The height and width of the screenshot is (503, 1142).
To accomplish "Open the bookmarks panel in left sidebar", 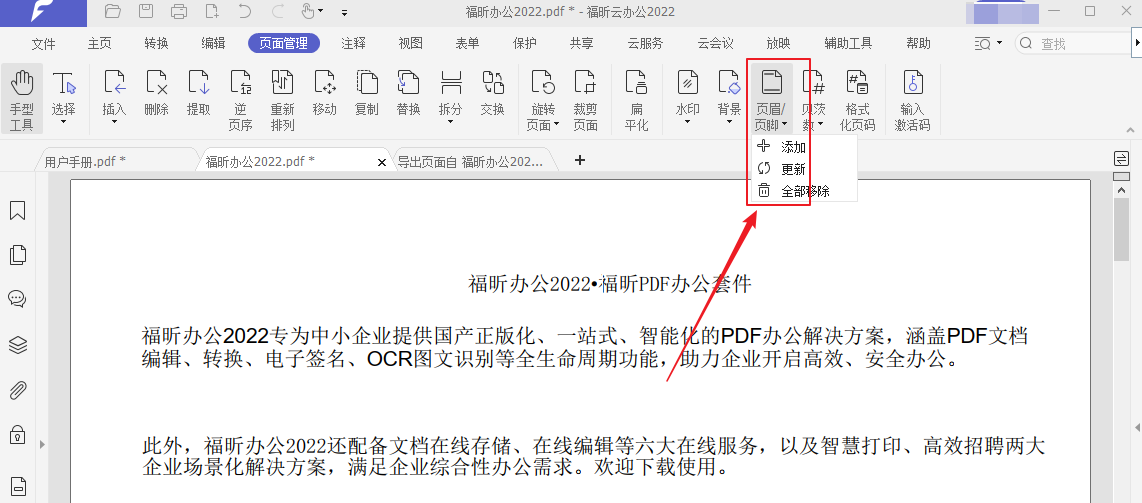I will 17,211.
